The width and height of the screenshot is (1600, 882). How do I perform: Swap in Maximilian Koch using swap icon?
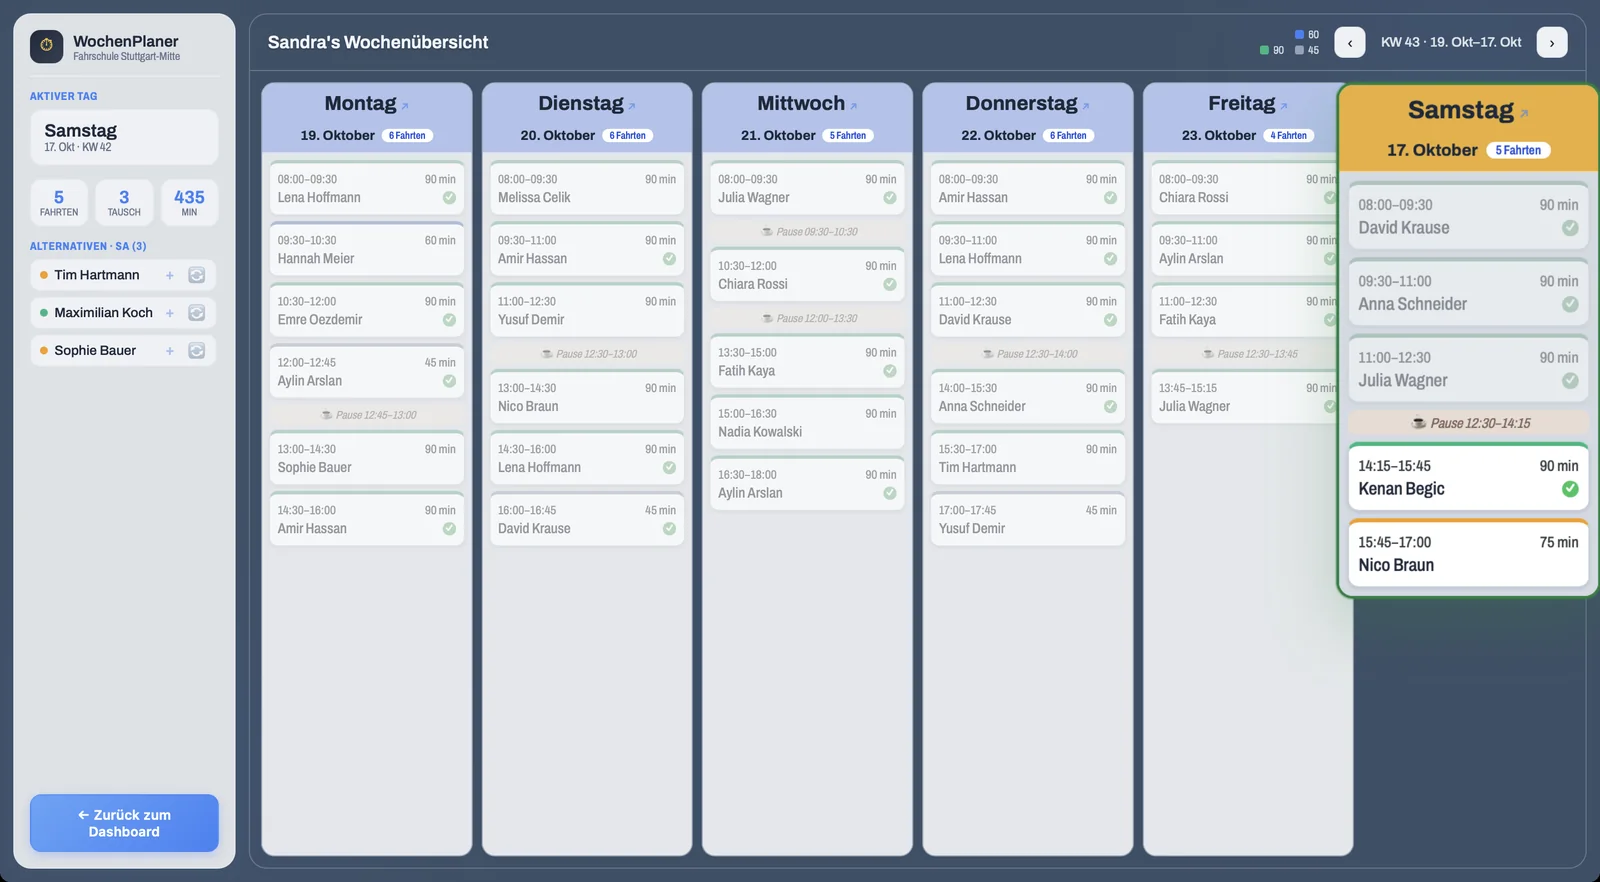click(197, 313)
